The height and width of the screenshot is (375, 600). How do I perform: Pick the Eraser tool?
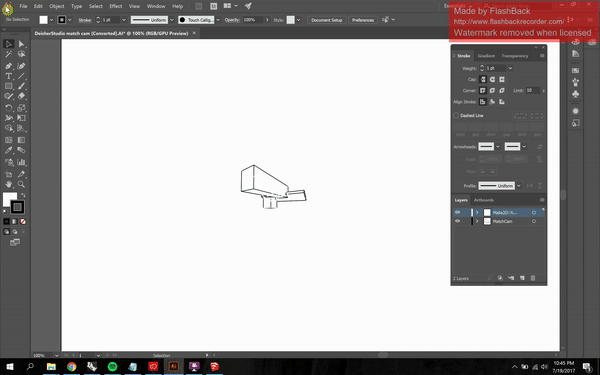tap(21, 96)
